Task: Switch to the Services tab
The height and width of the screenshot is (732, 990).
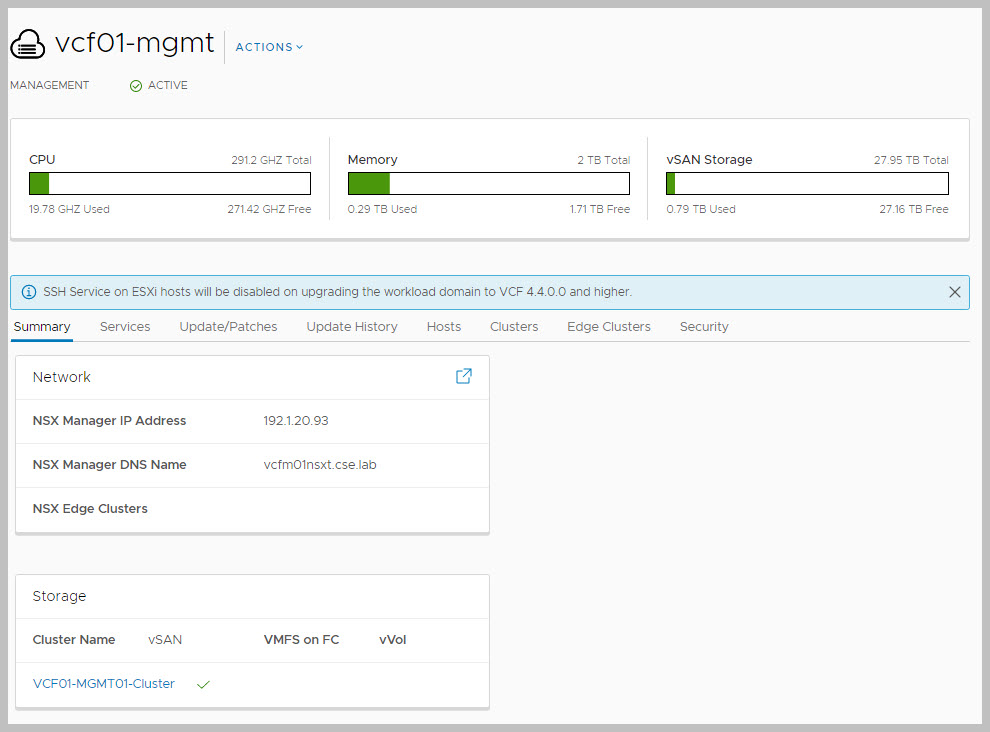Action: tap(125, 327)
